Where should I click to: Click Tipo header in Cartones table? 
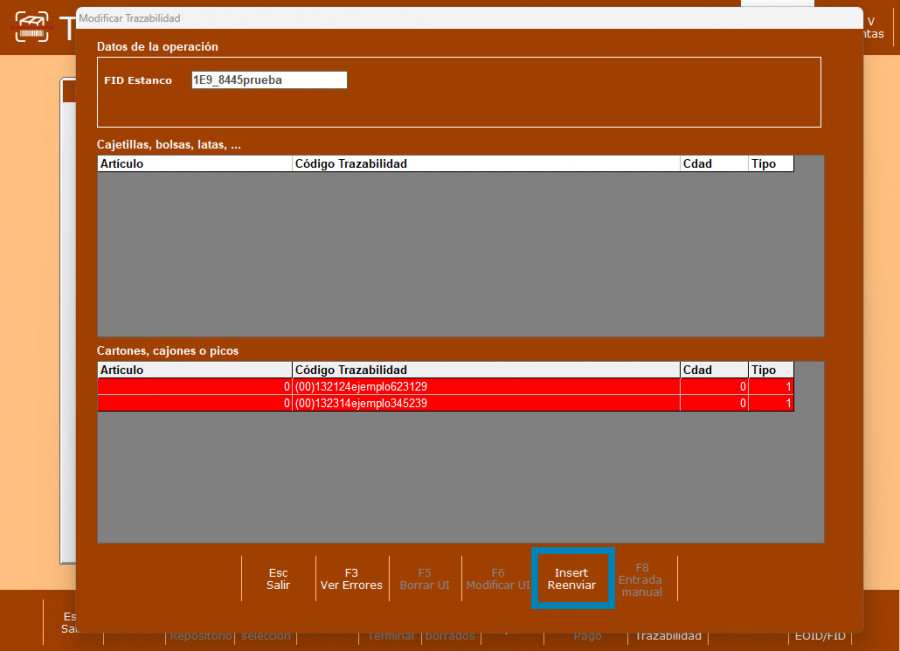[x=770, y=370]
